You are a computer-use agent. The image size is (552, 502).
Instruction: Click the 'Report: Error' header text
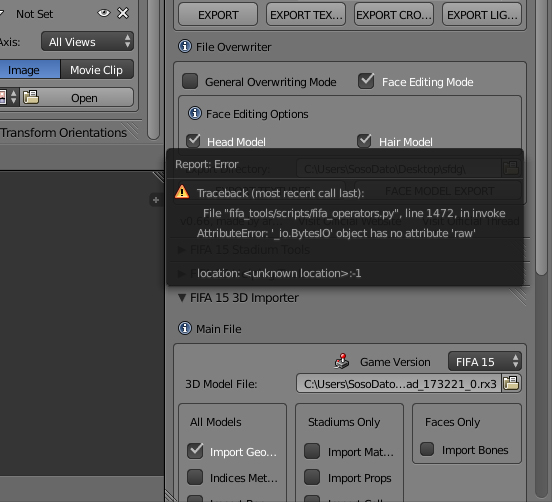[x=207, y=164]
